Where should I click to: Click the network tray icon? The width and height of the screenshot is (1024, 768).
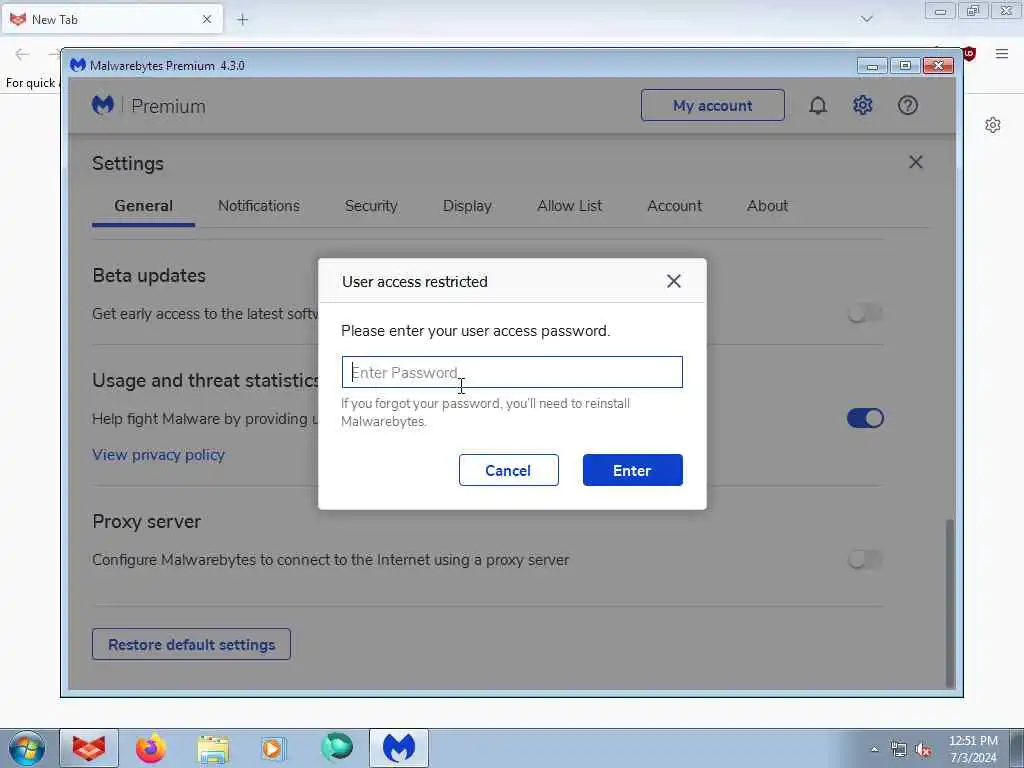[899, 749]
